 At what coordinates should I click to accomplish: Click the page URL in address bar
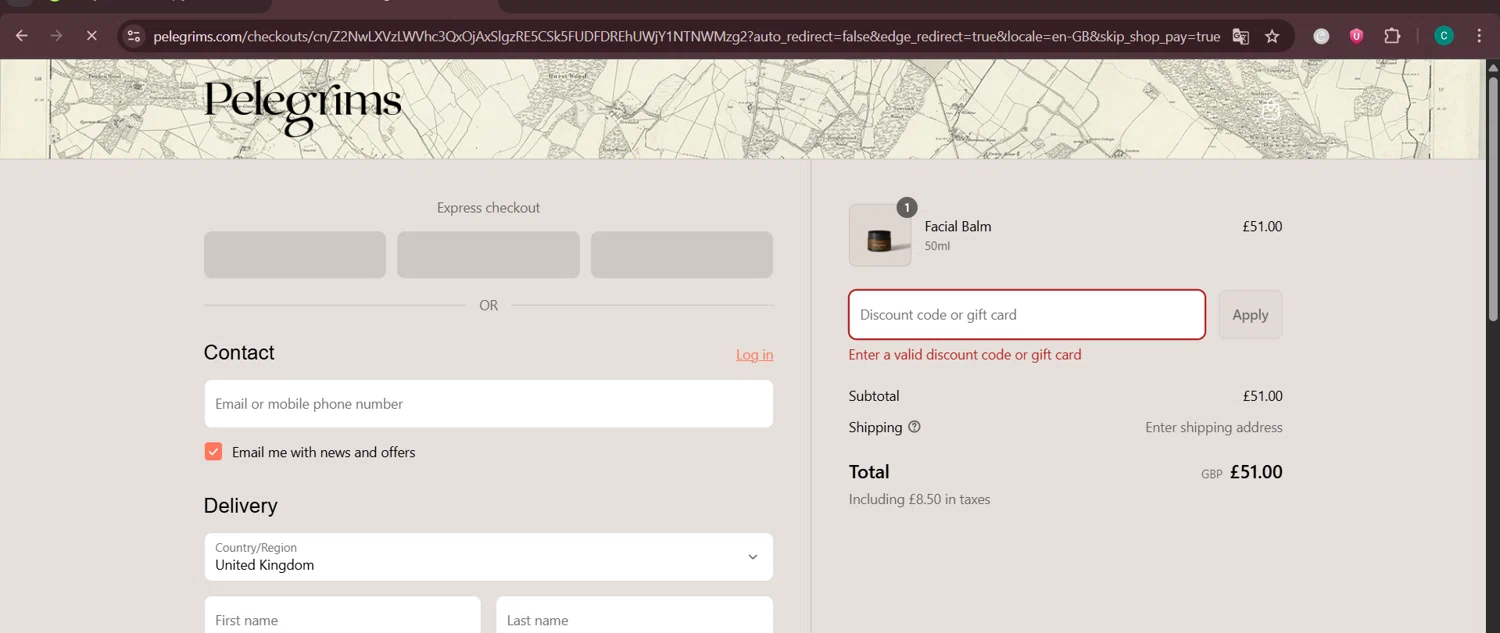point(686,36)
